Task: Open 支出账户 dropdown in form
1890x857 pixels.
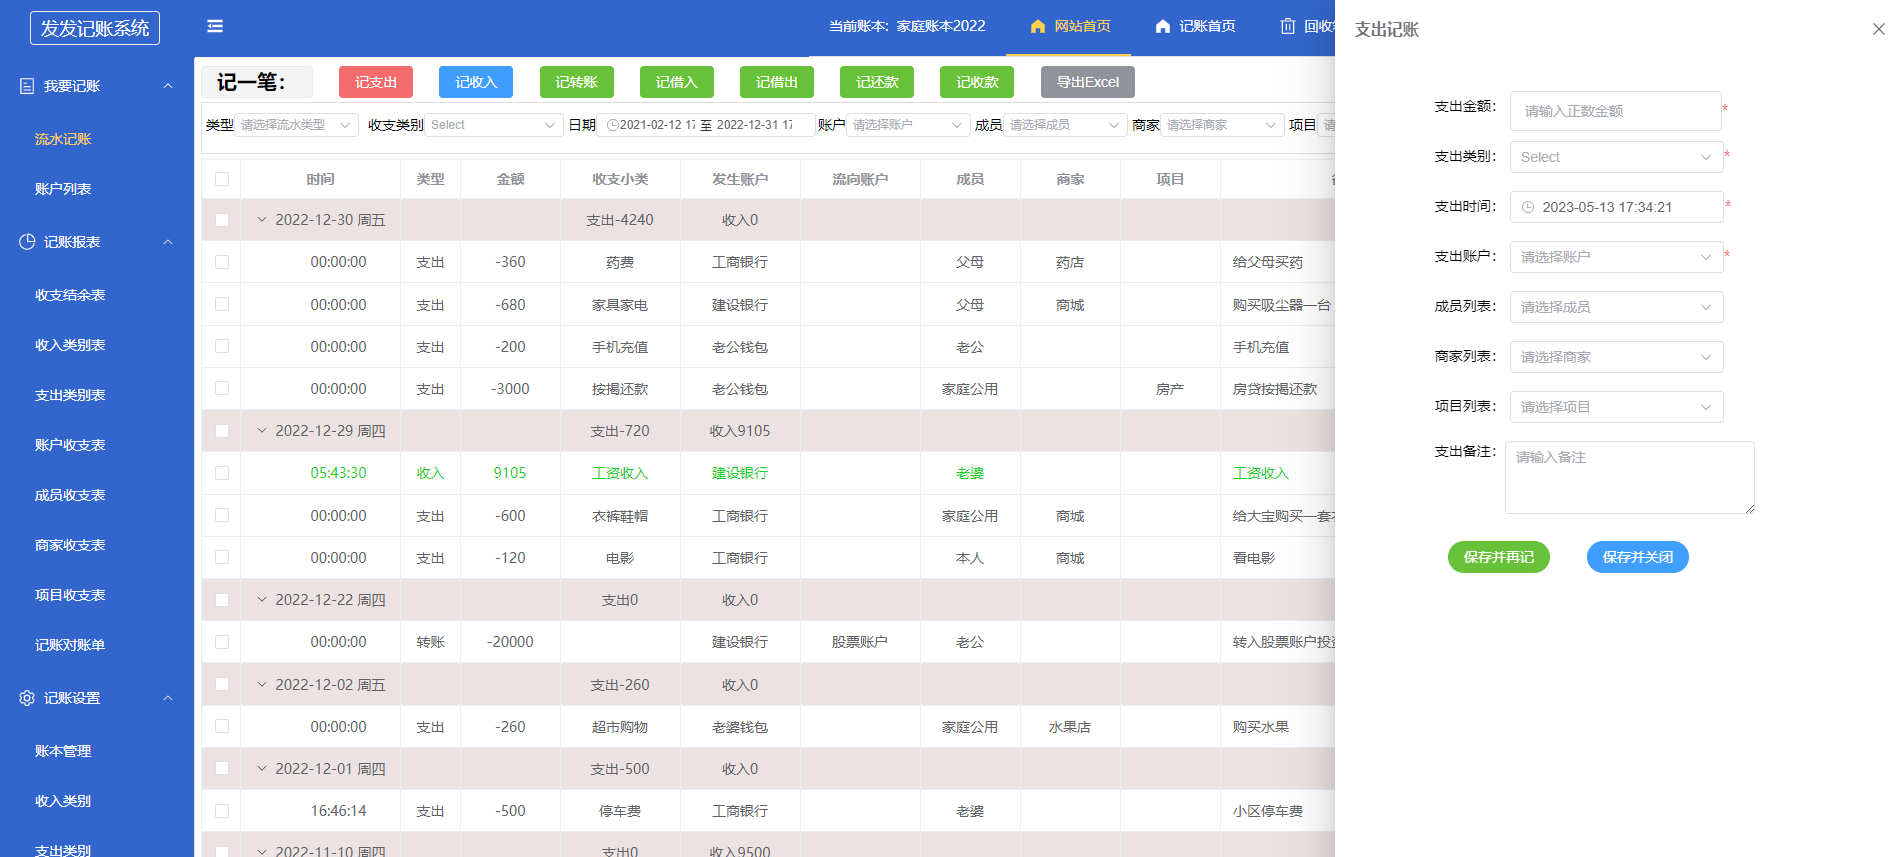Action: 1616,257
